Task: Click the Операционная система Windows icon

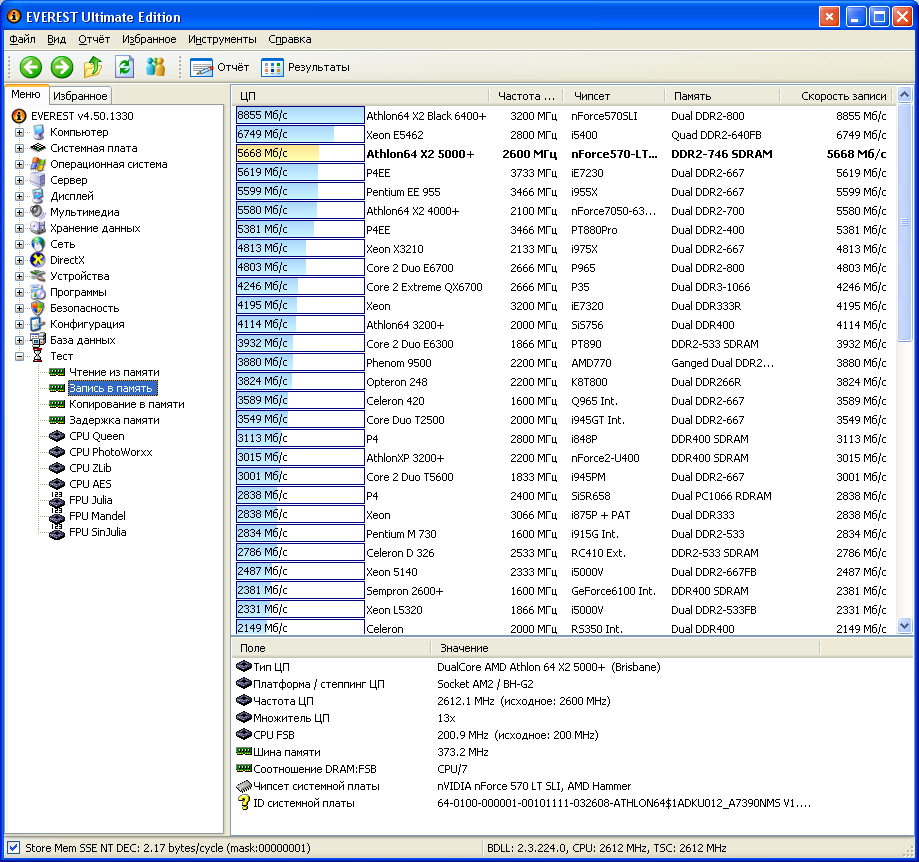Action: 38,164
